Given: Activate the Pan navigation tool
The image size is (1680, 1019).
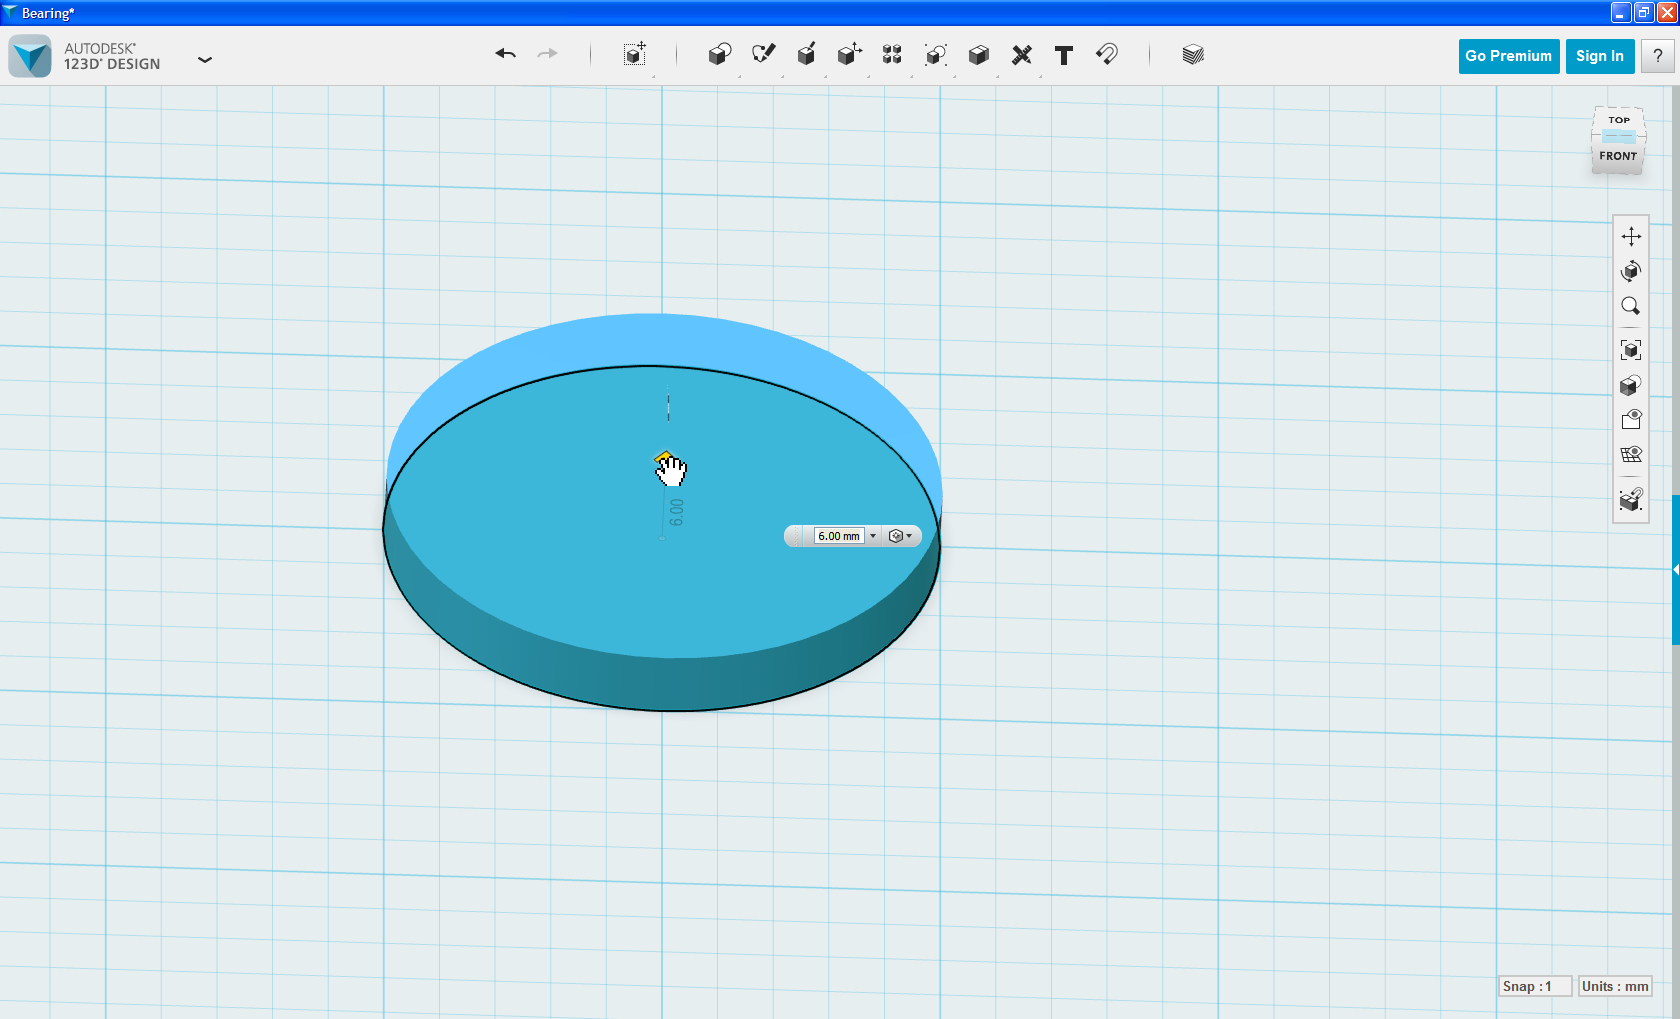Looking at the screenshot, I should click(x=1631, y=236).
